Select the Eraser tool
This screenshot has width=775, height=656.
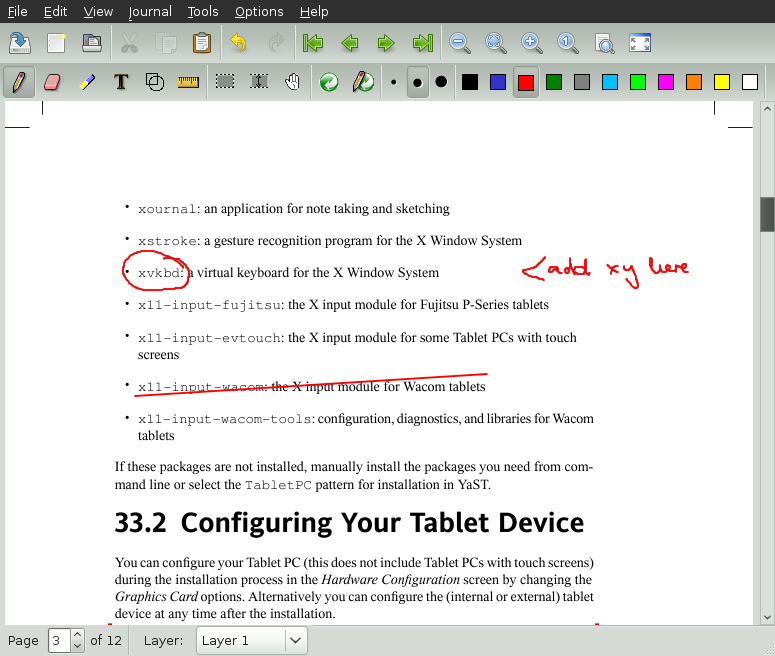(x=52, y=82)
